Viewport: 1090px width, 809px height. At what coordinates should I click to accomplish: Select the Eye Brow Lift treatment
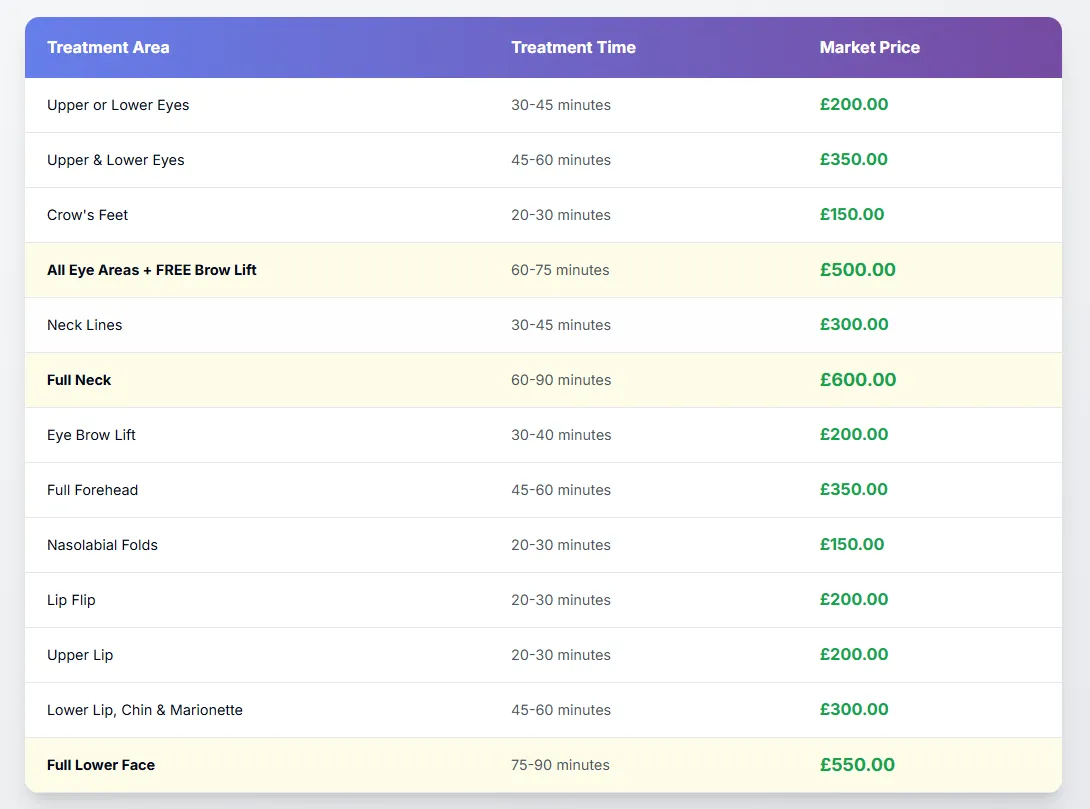point(91,435)
